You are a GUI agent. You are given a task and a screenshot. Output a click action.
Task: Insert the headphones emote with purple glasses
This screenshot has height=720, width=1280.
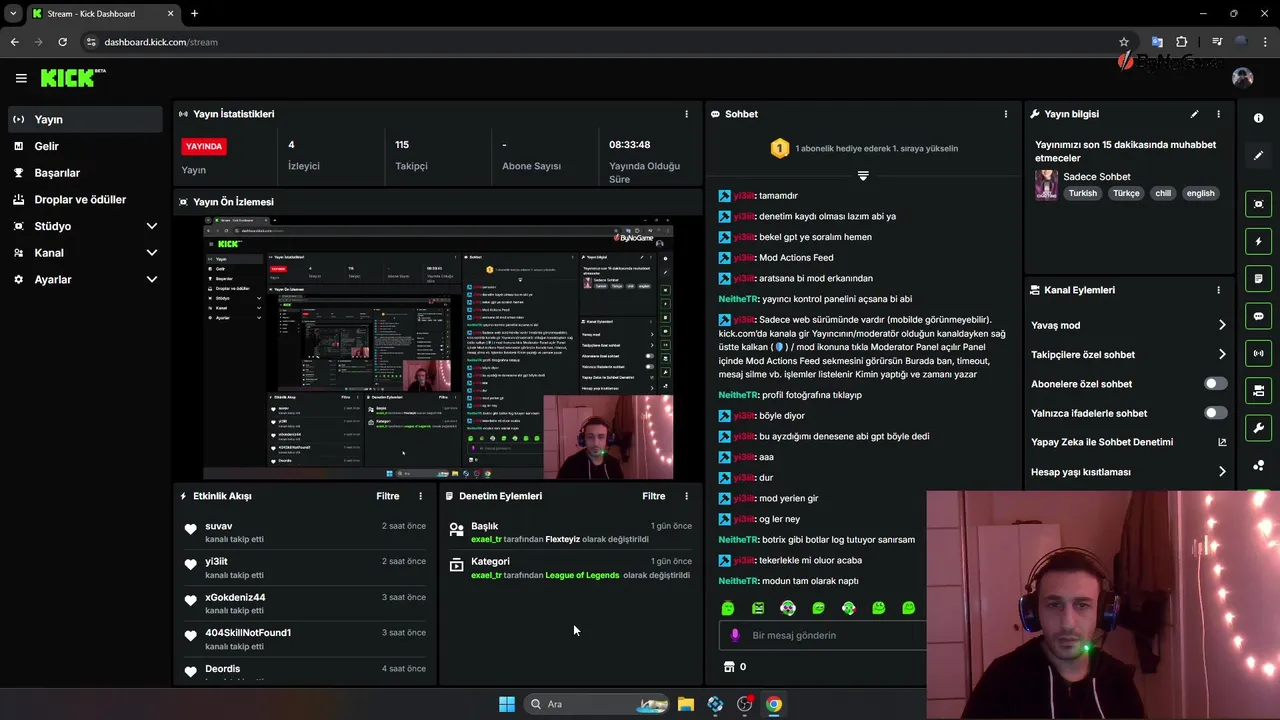788,608
